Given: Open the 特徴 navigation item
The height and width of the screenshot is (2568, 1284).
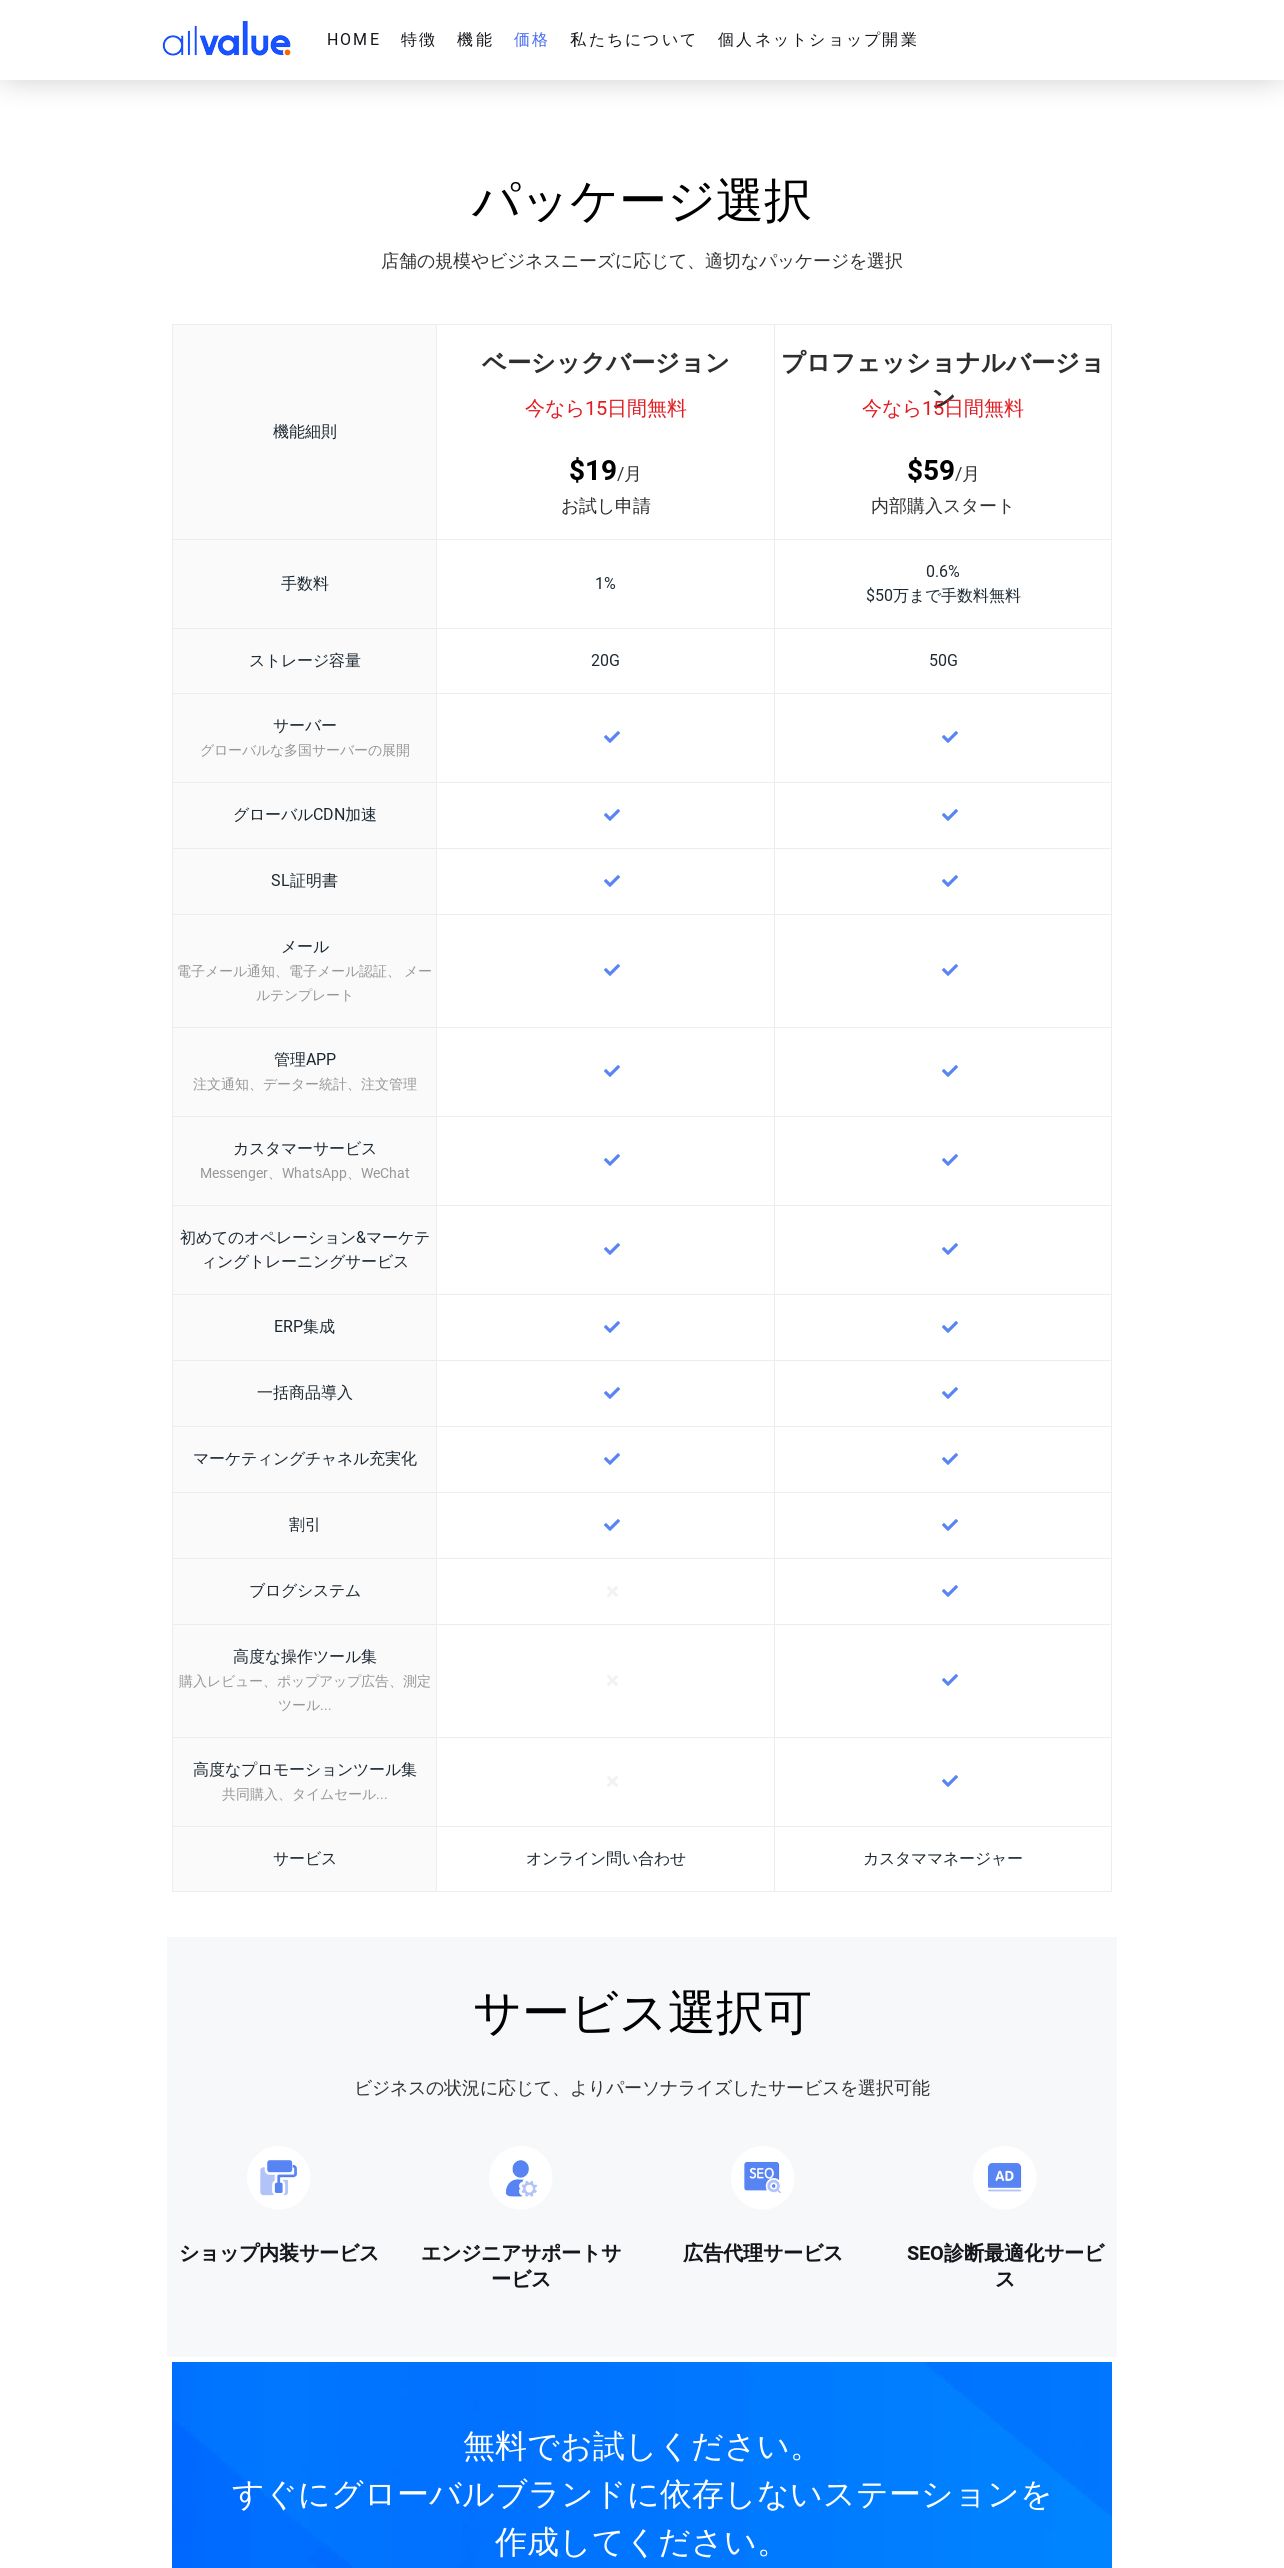Looking at the screenshot, I should [x=418, y=40].
